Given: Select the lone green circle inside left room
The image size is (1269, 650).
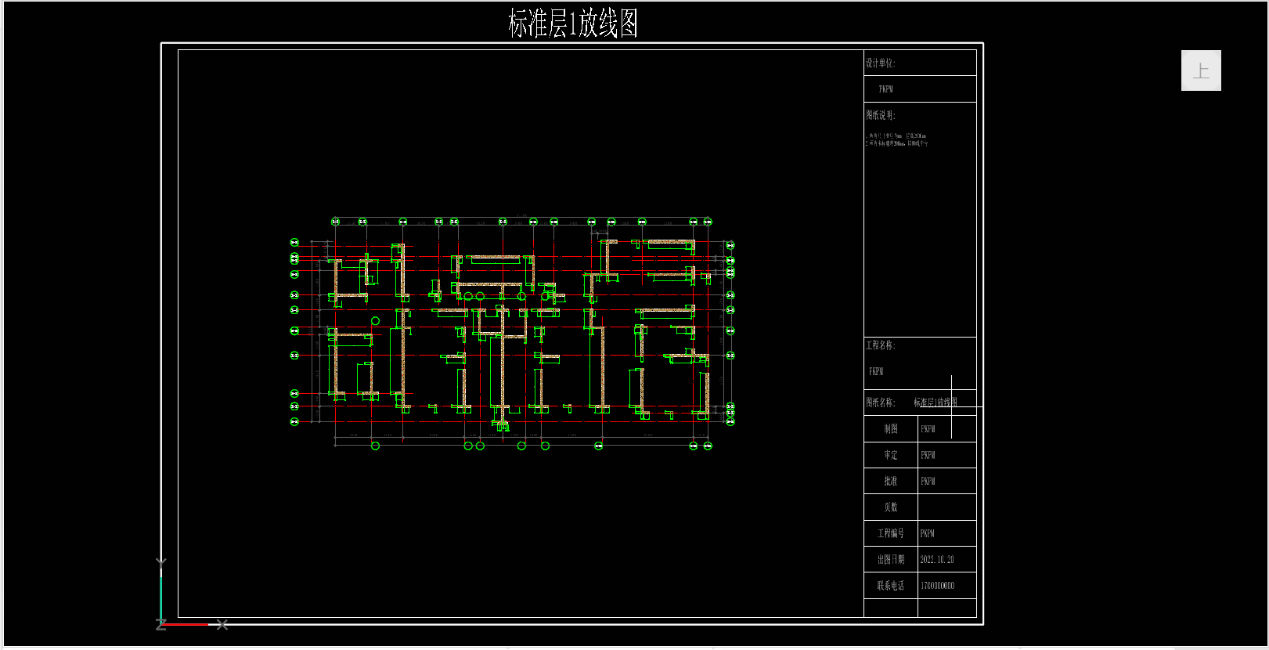Looking at the screenshot, I should [376, 321].
